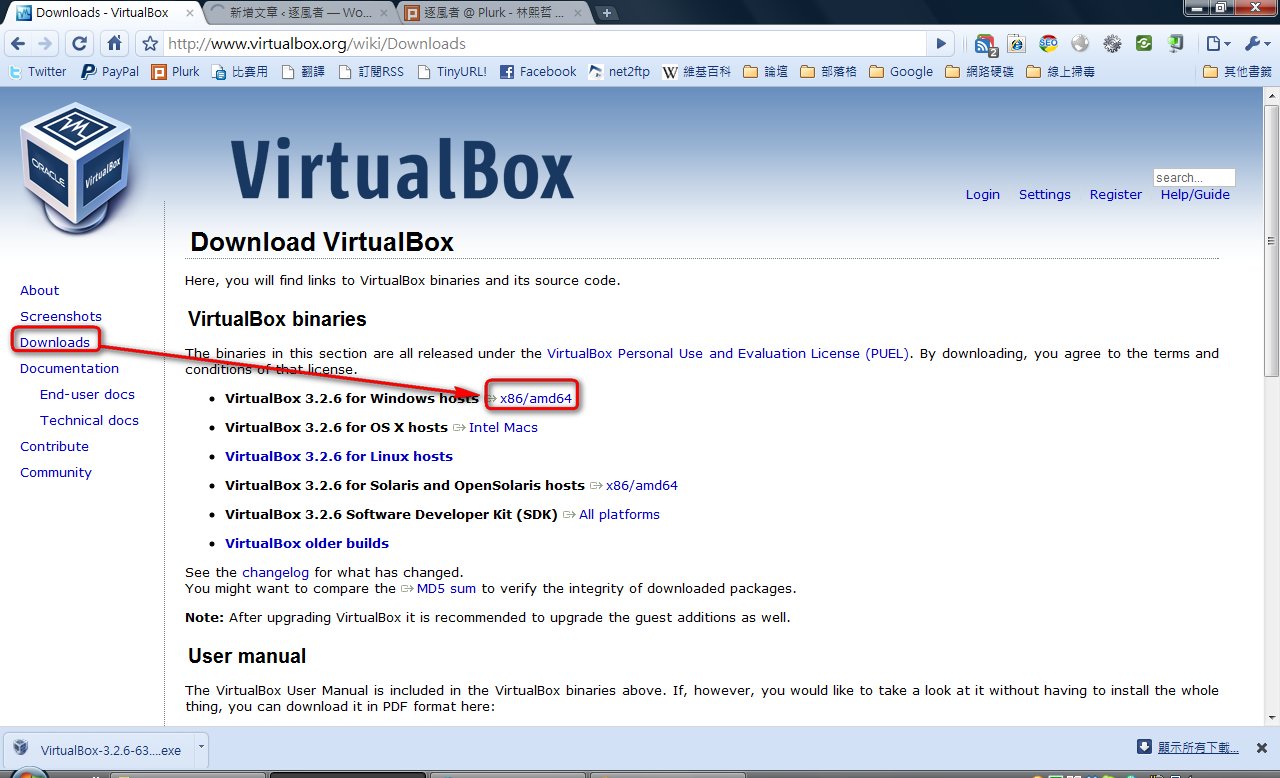1280x778 pixels.
Task: Click the green monitor extension icon
Action: coord(1176,44)
